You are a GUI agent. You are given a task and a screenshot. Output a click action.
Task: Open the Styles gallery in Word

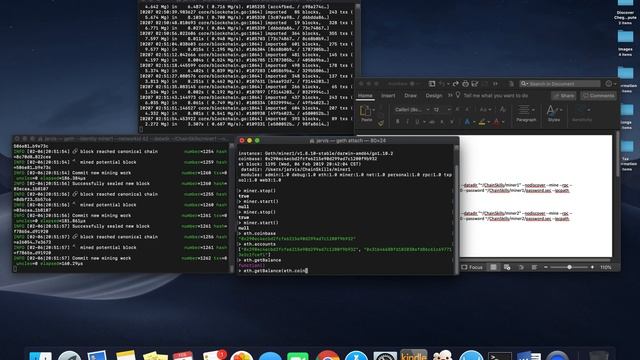(554, 113)
